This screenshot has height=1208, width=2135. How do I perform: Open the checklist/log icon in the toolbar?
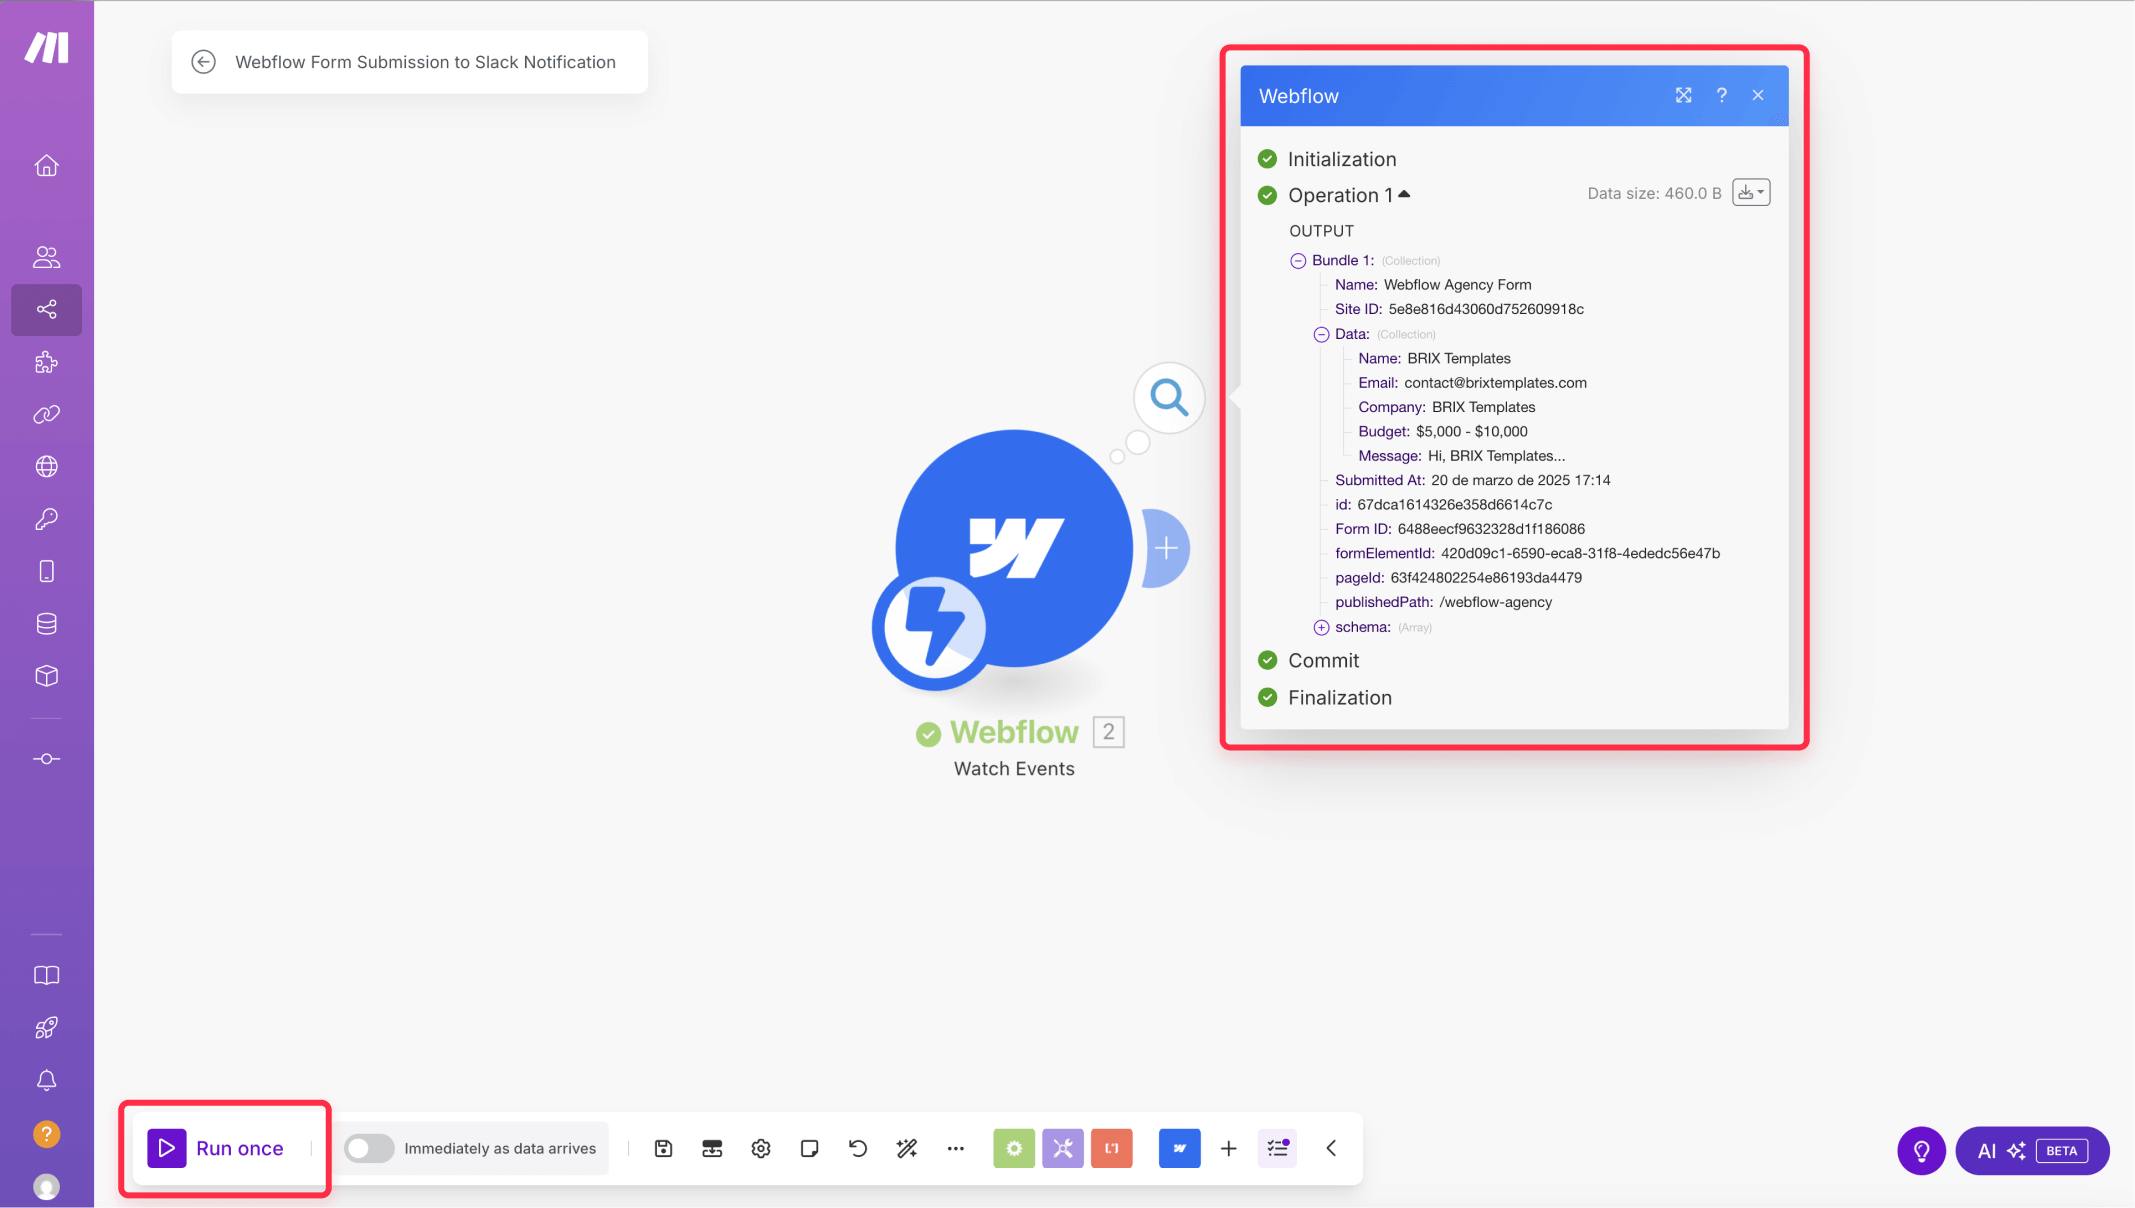click(x=1278, y=1148)
